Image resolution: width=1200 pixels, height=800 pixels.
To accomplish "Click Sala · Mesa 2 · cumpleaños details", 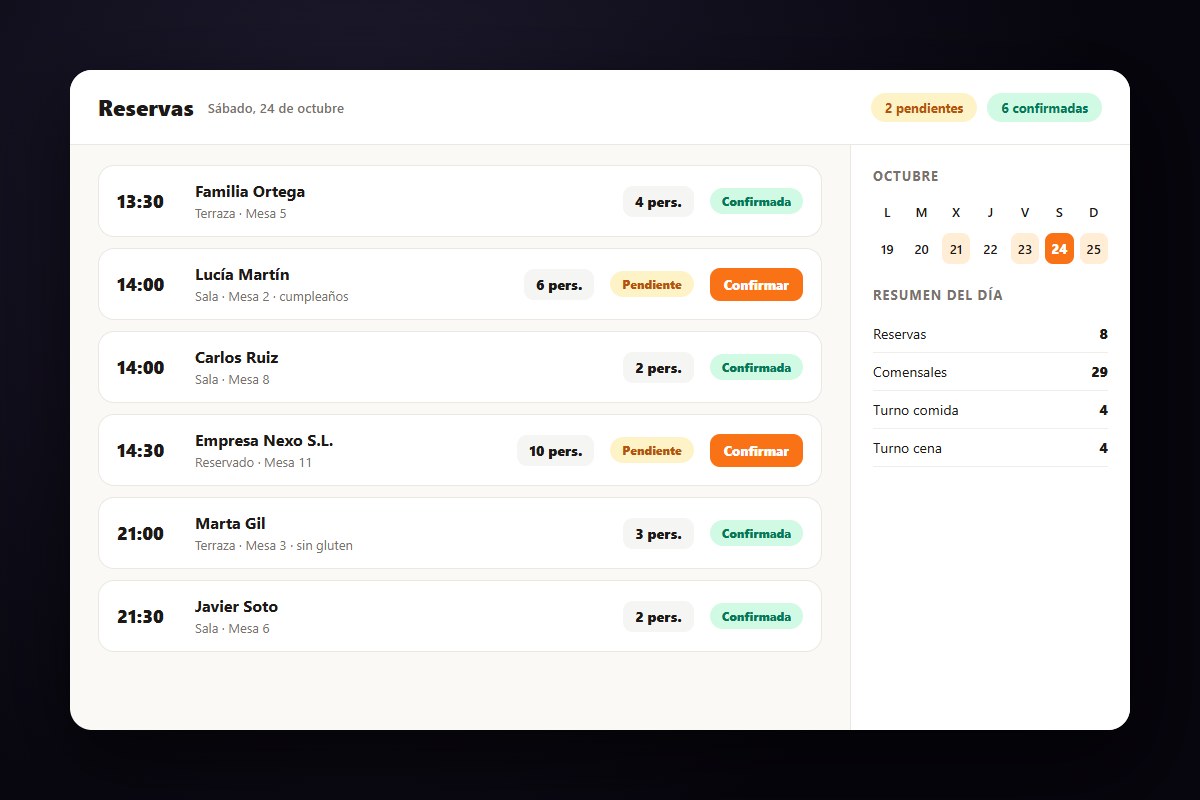I will pyautogui.click(x=272, y=297).
